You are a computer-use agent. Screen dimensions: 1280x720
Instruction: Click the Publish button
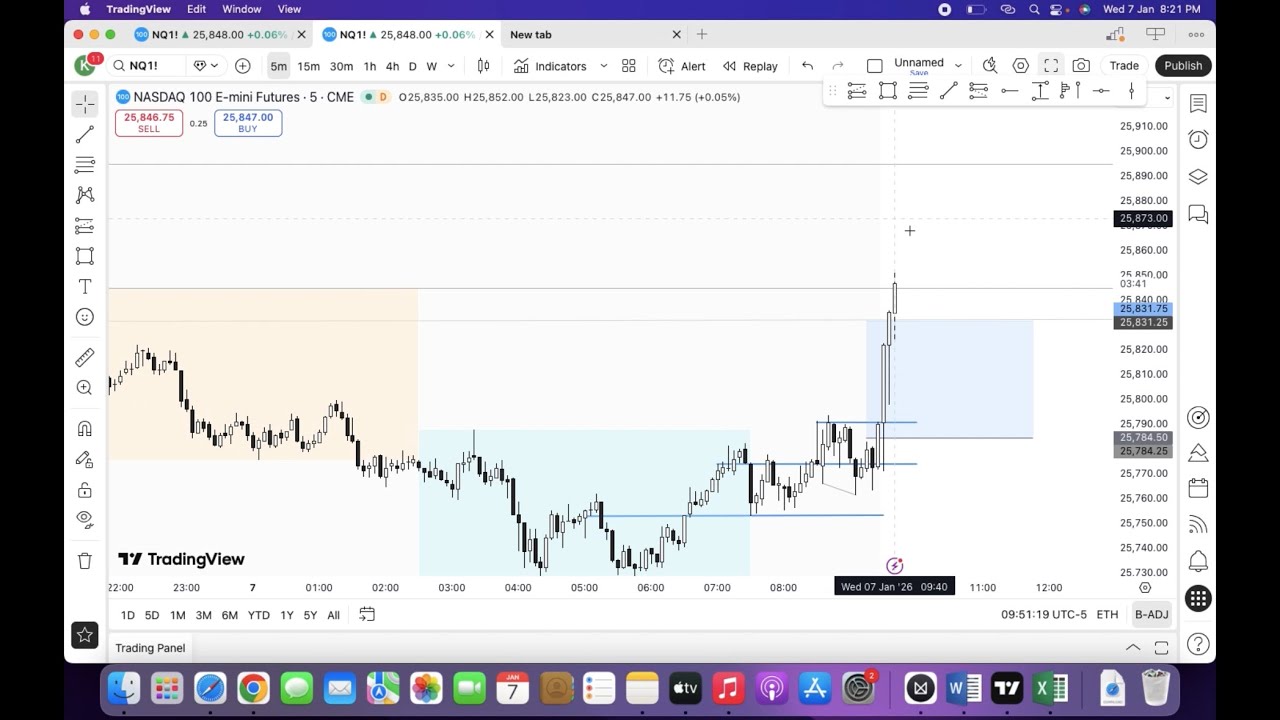tap(1183, 66)
